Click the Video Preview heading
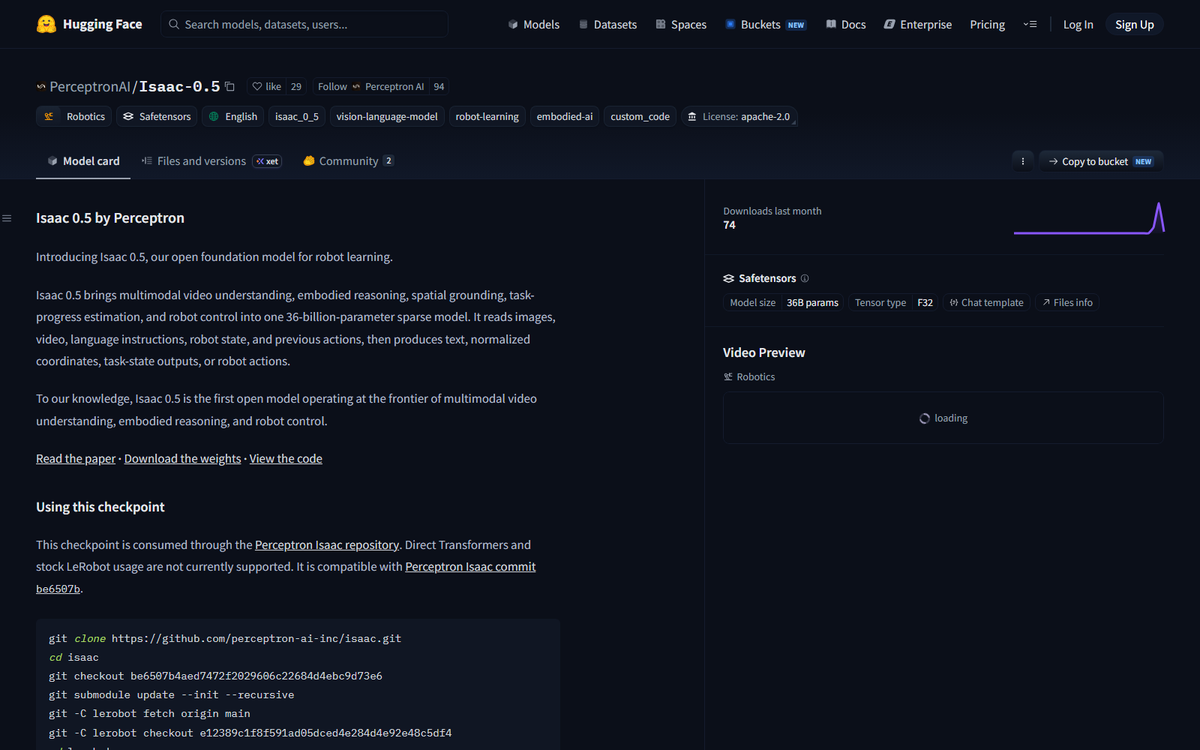Viewport: 1200px width, 750px height. pos(764,352)
